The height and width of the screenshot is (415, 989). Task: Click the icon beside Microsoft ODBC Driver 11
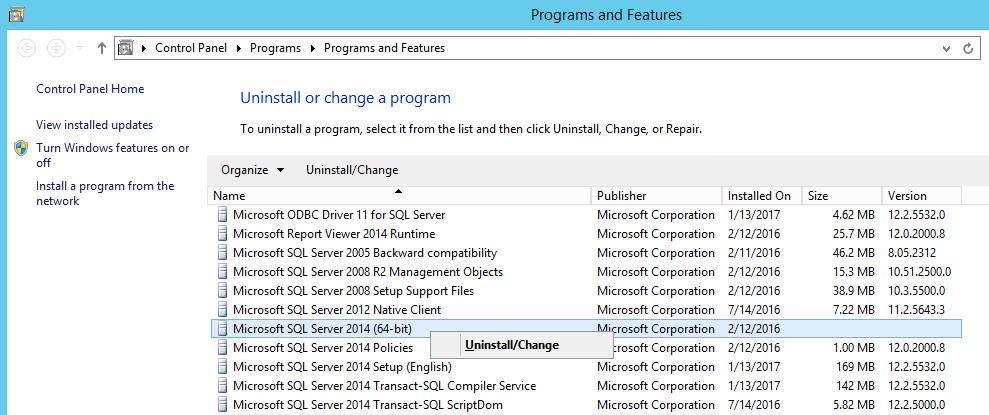pyautogui.click(x=222, y=215)
